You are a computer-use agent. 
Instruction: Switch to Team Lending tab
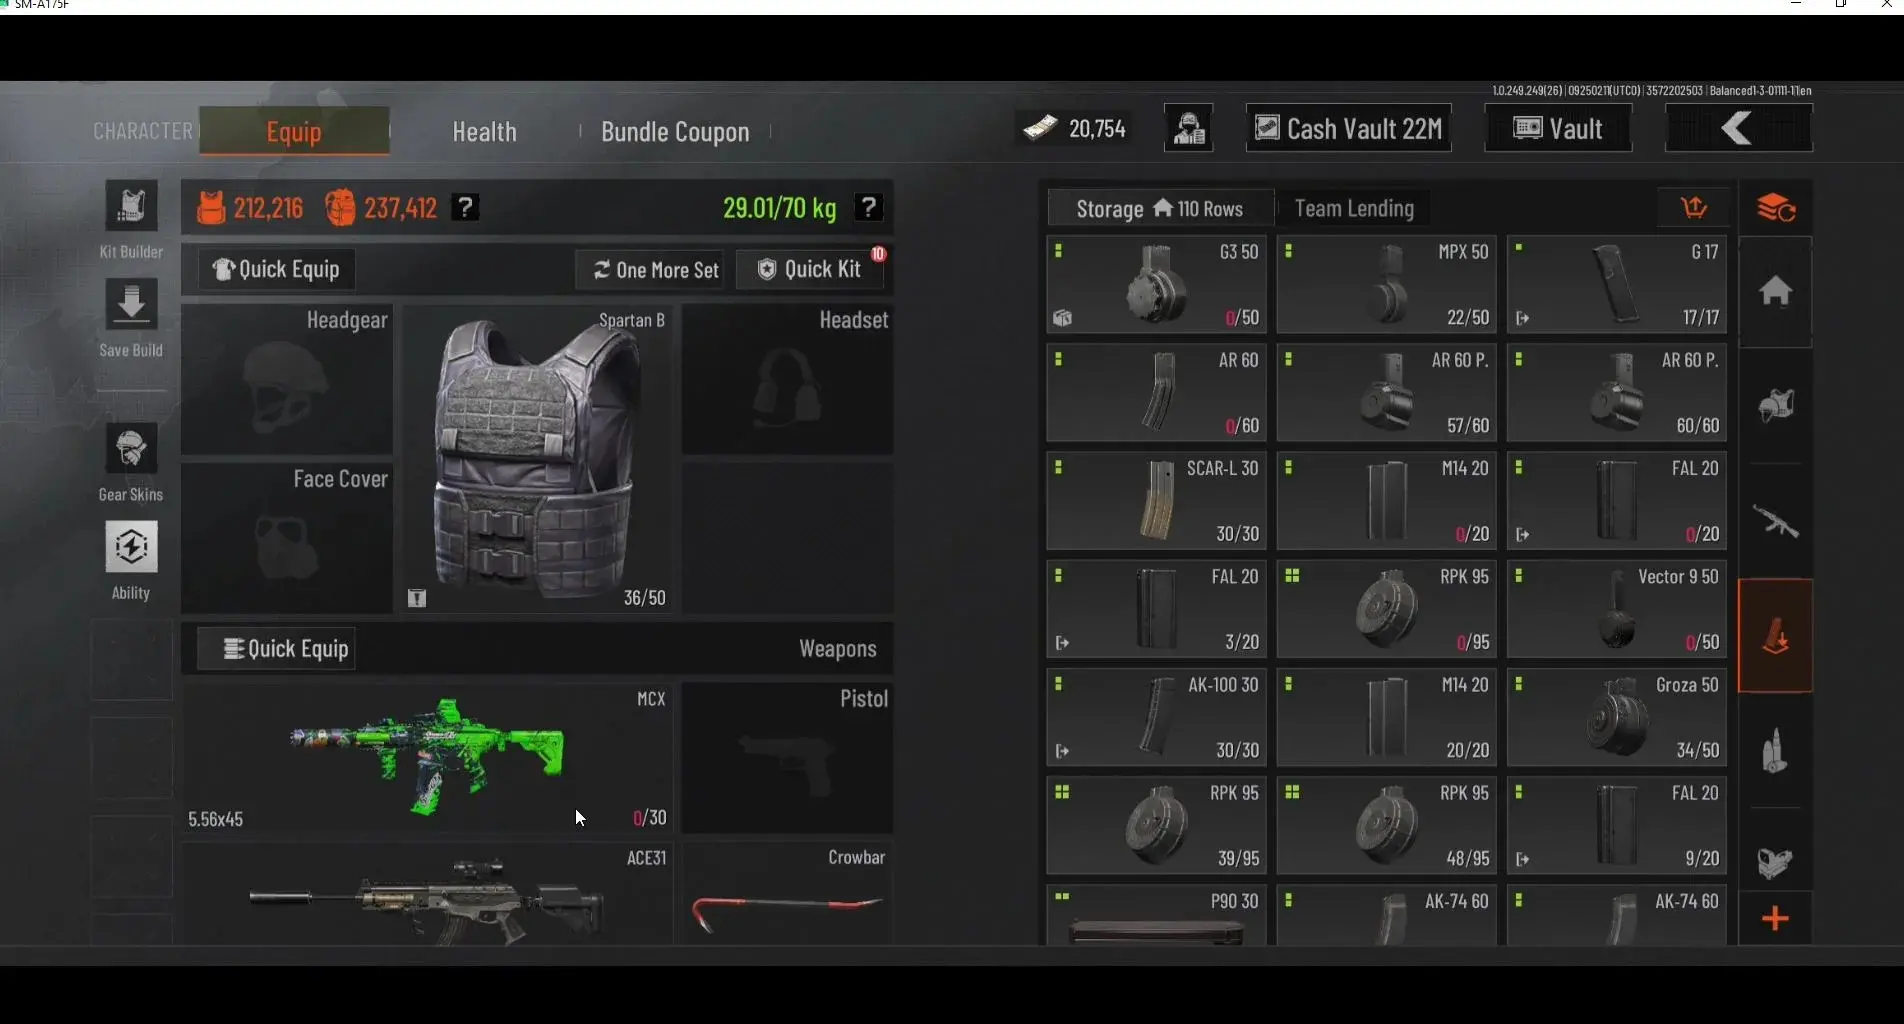pos(1354,208)
